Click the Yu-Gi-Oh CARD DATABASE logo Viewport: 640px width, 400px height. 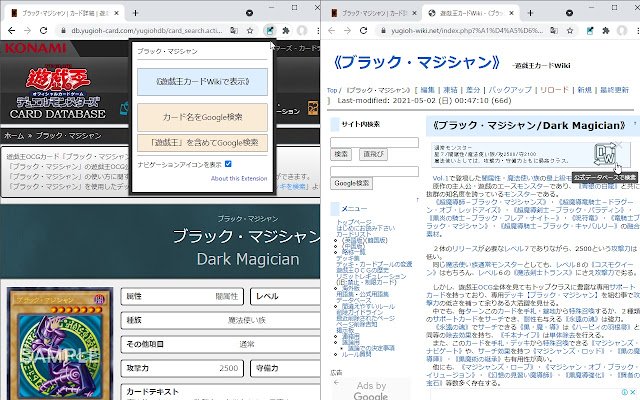58,94
